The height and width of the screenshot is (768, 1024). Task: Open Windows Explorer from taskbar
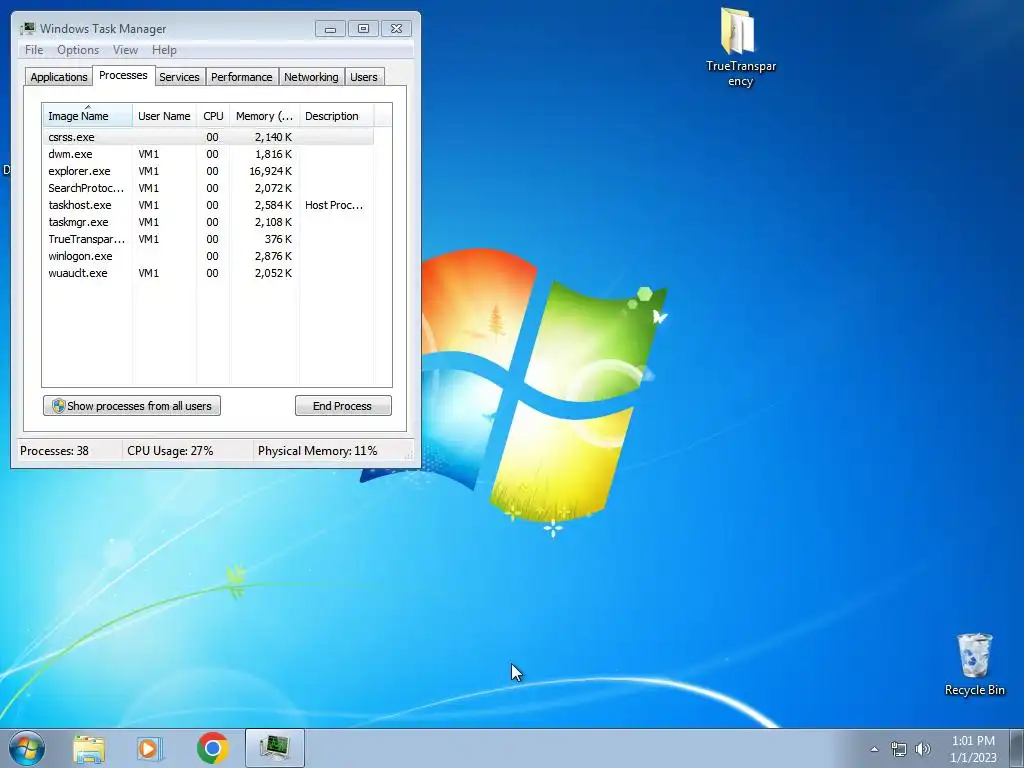(89, 748)
